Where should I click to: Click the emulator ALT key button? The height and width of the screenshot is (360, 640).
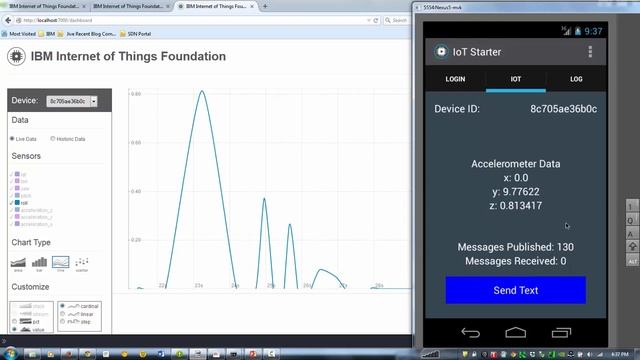pos(632,261)
